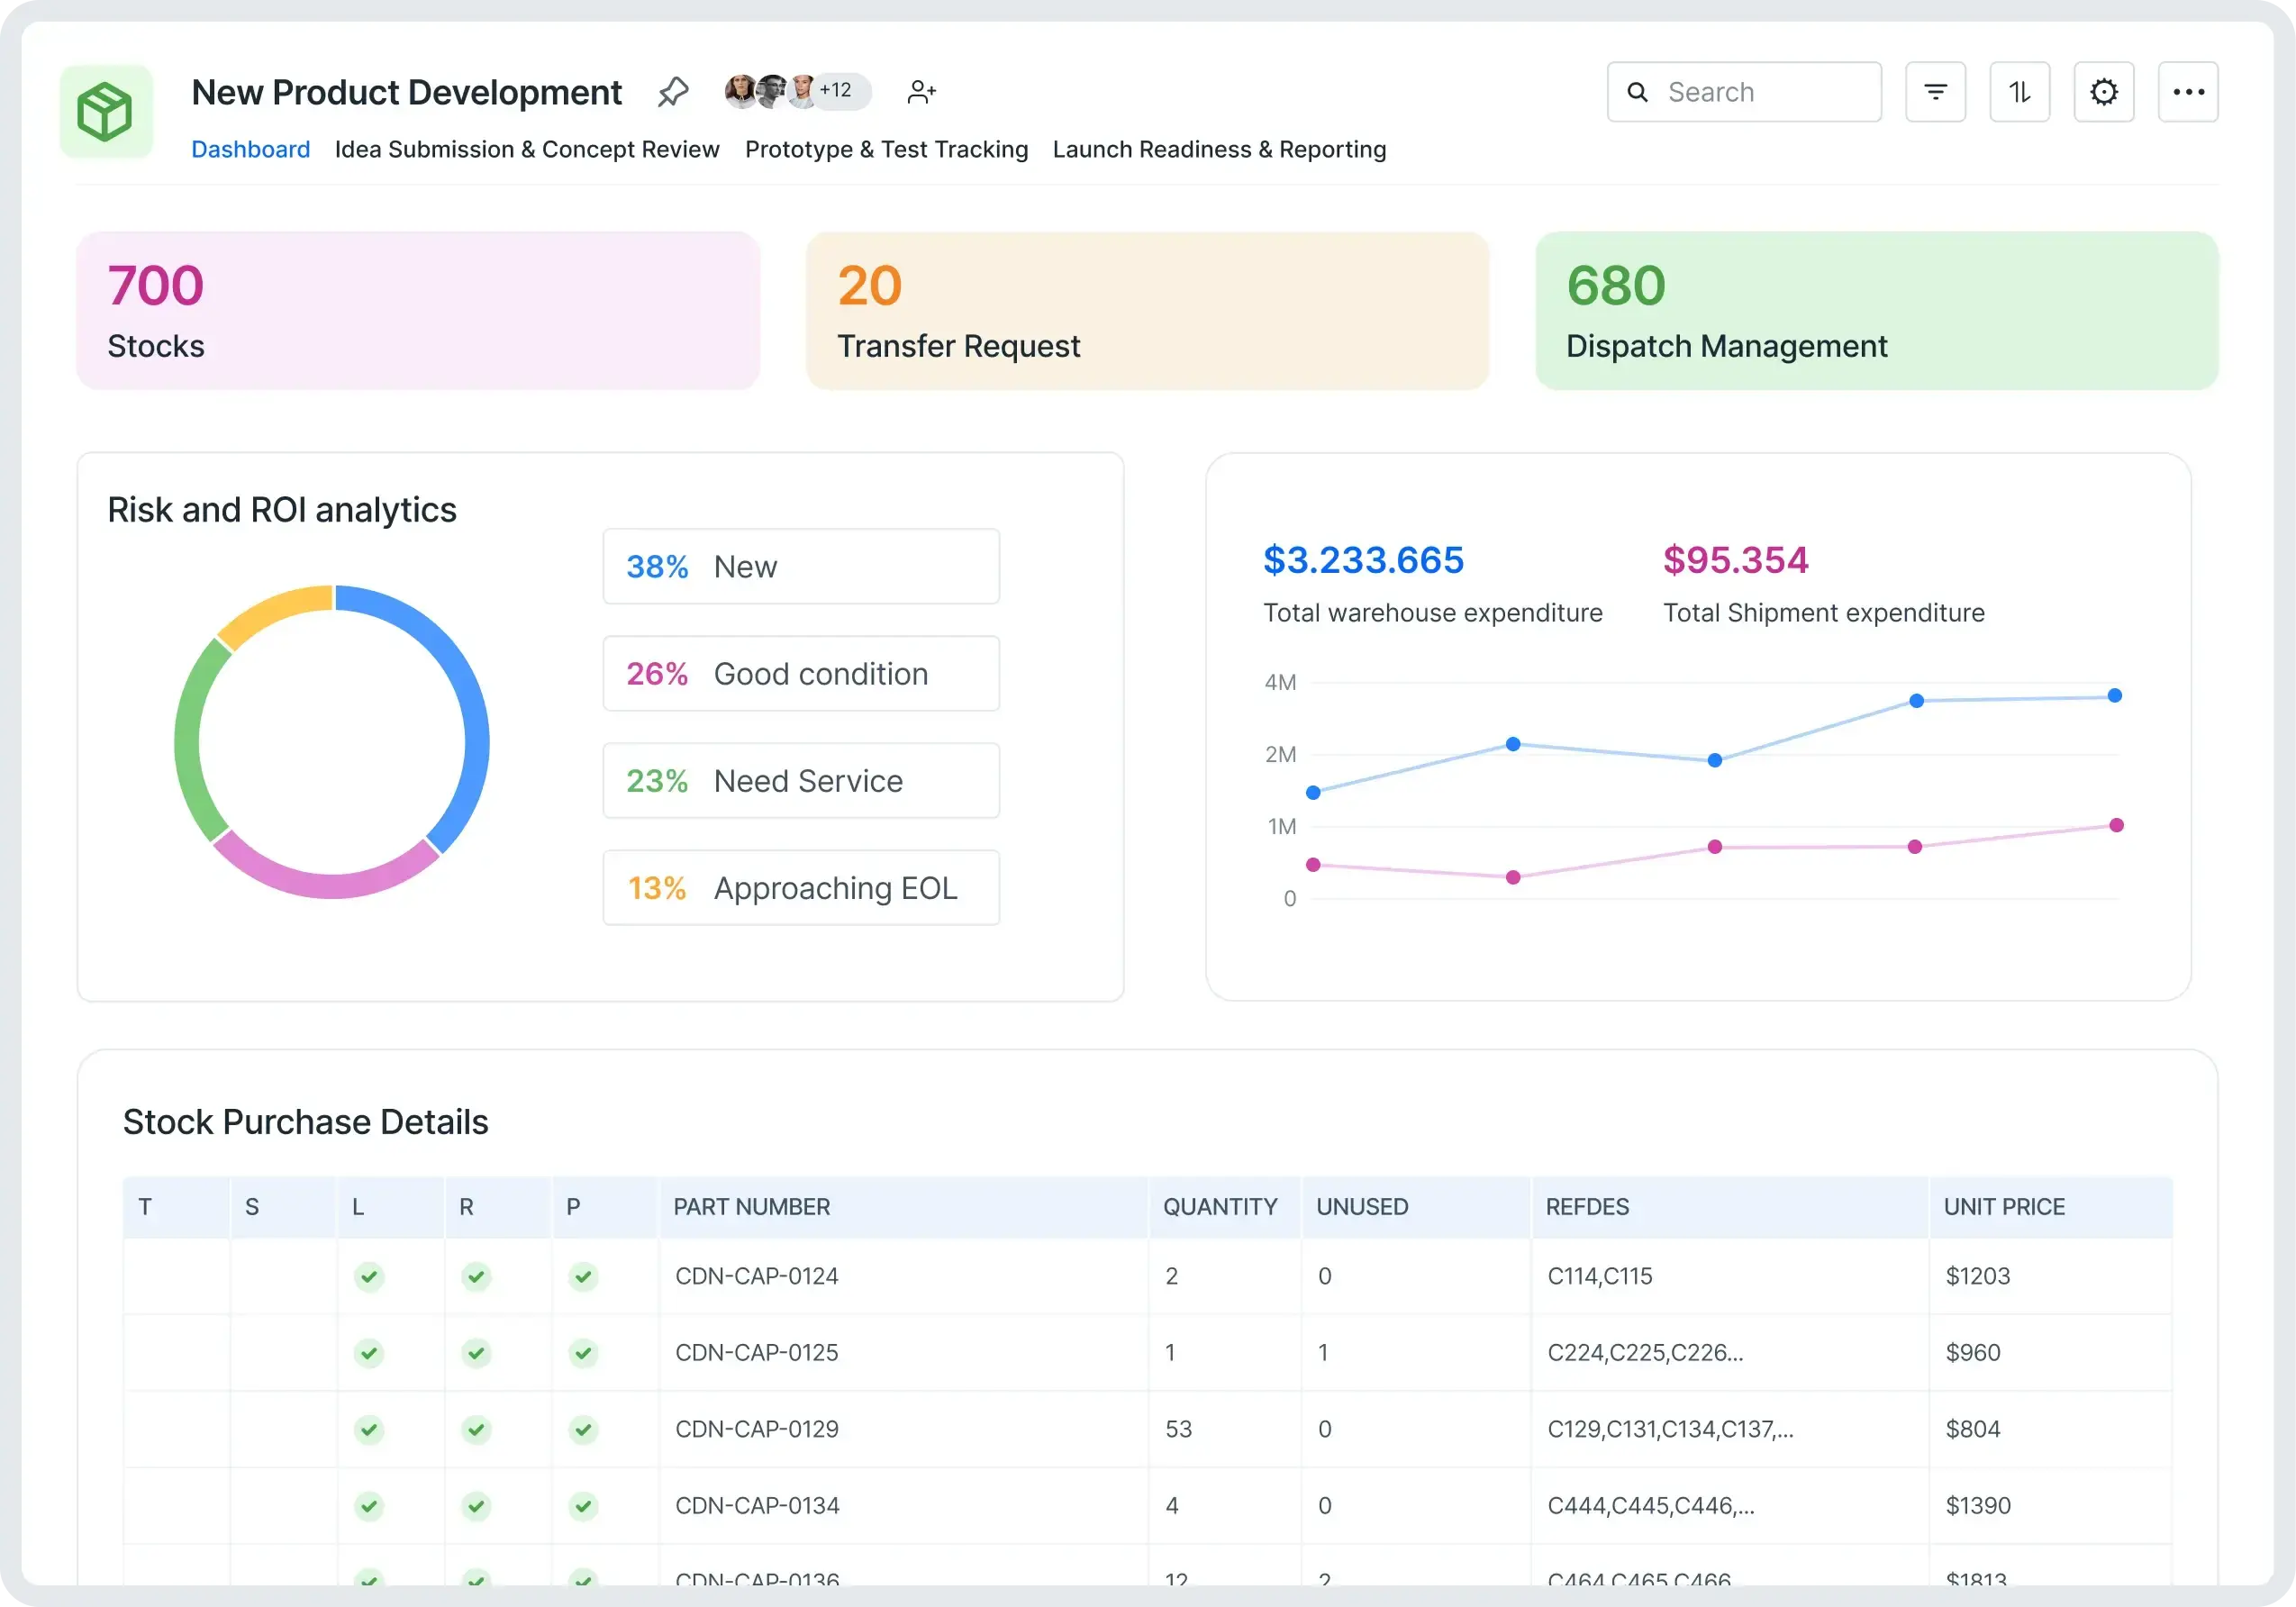The image size is (2296, 1607).
Task: Switch to Prototype & Test Tracking tab
Action: tap(886, 150)
